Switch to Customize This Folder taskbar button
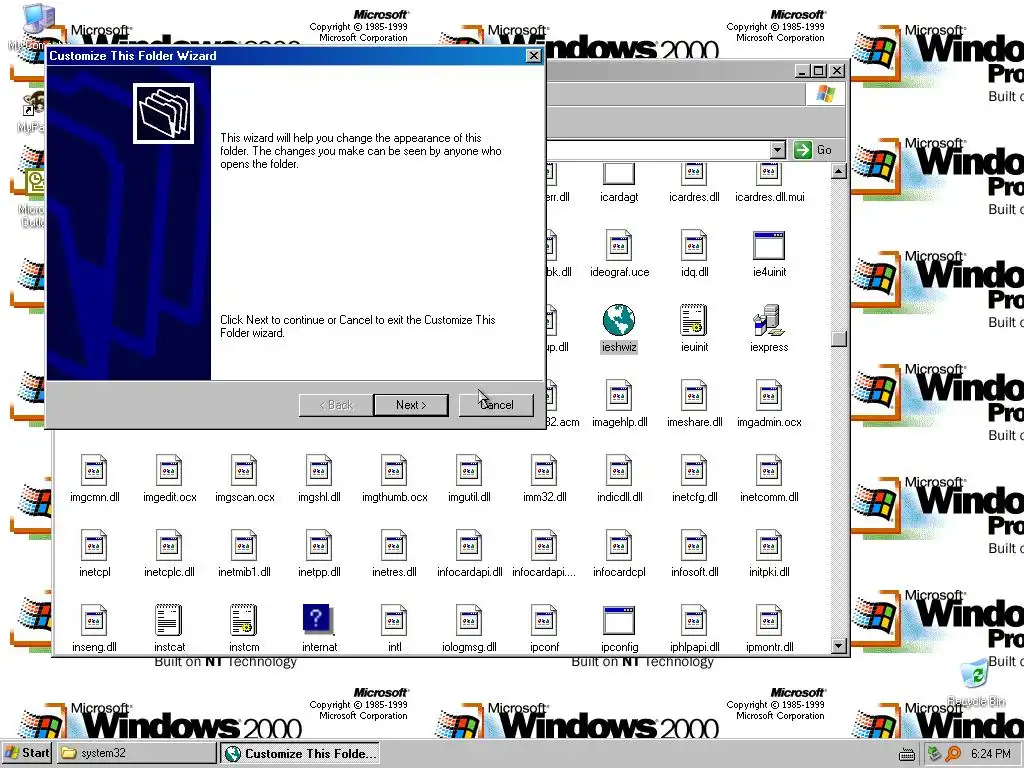The image size is (1024, 768). (x=300, y=753)
